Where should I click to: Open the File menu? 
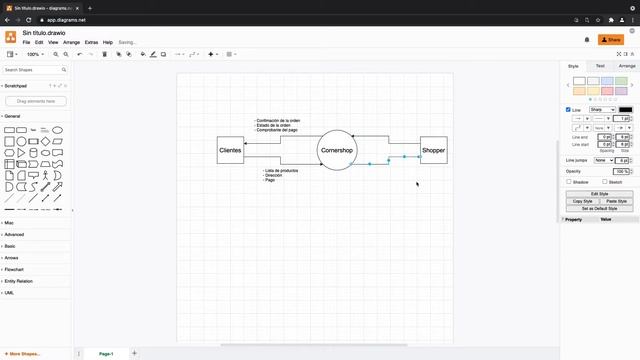coord(26,42)
